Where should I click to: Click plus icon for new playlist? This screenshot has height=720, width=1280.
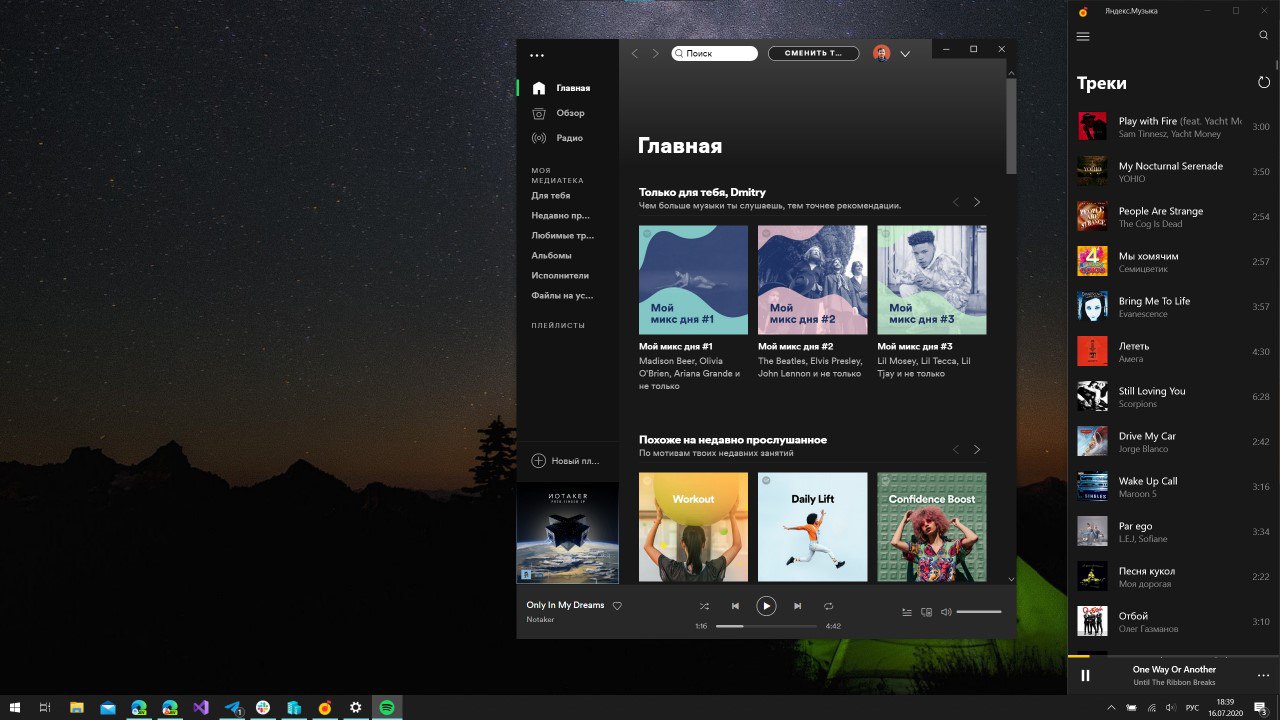click(x=539, y=461)
